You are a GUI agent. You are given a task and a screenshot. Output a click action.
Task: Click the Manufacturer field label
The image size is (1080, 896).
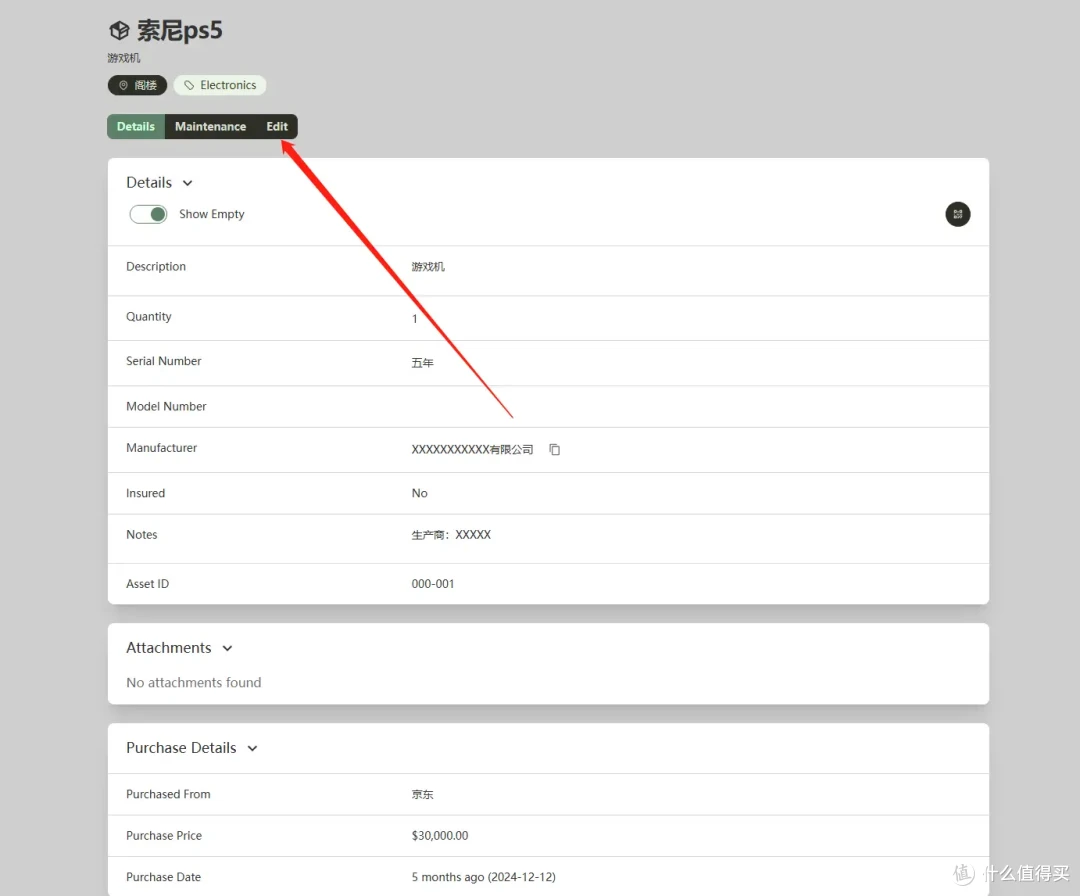(x=161, y=448)
